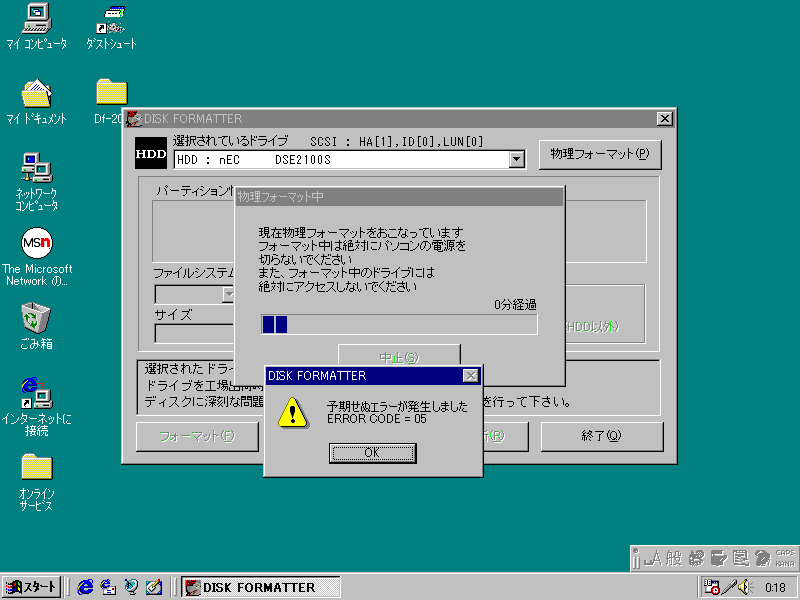Open the Start (スタート) menu
This screenshot has height=600, width=800.
pyautogui.click(x=32, y=587)
